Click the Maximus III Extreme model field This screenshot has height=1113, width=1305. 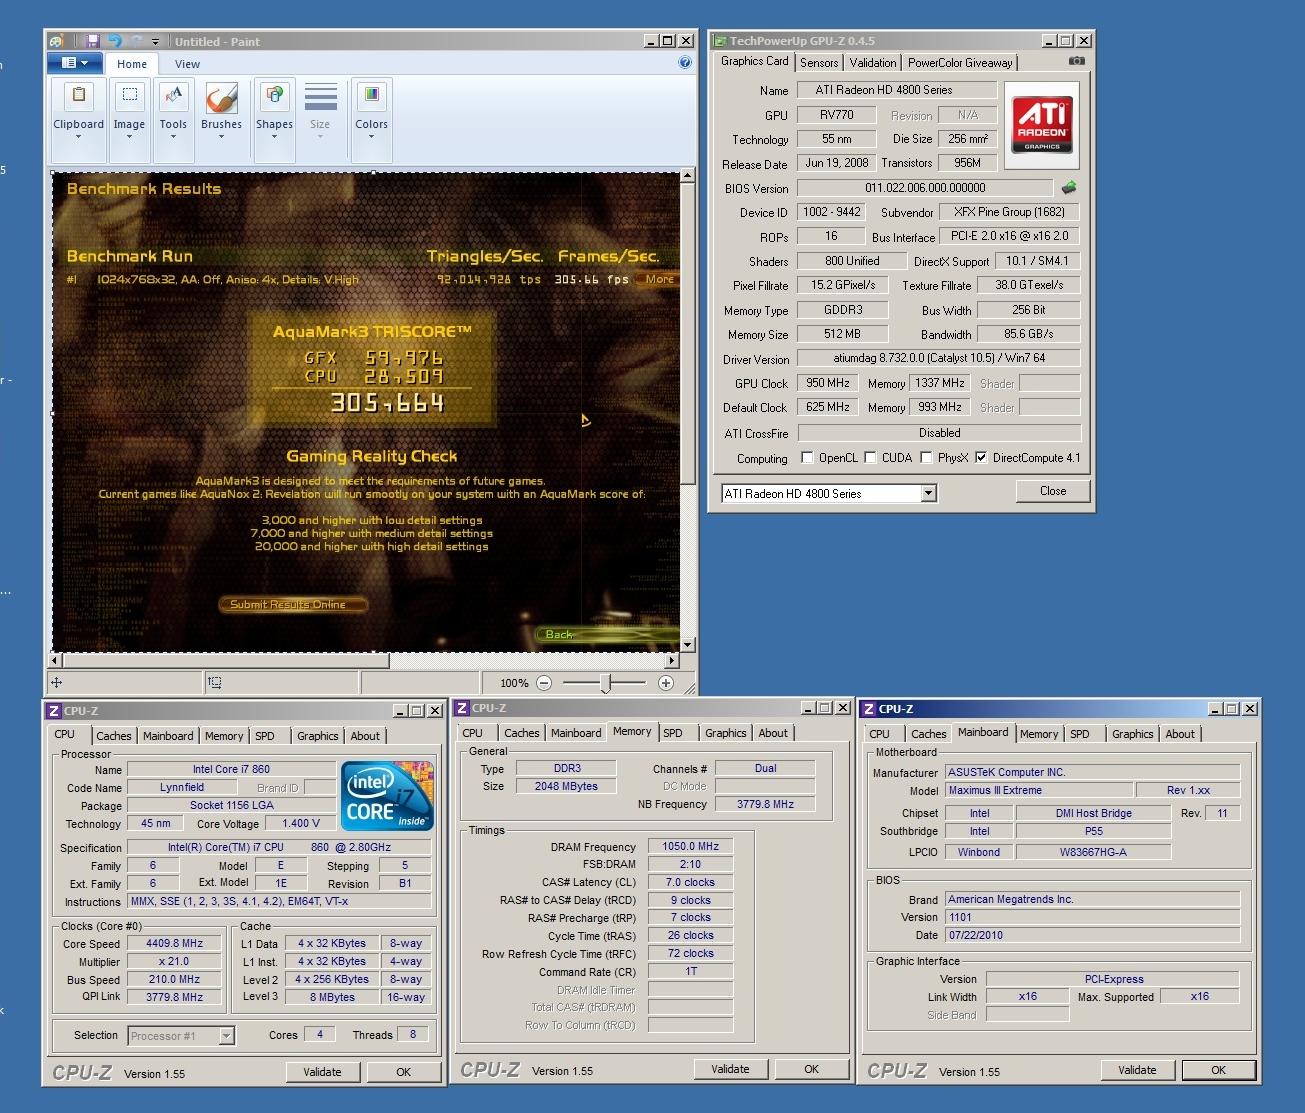(x=1041, y=790)
